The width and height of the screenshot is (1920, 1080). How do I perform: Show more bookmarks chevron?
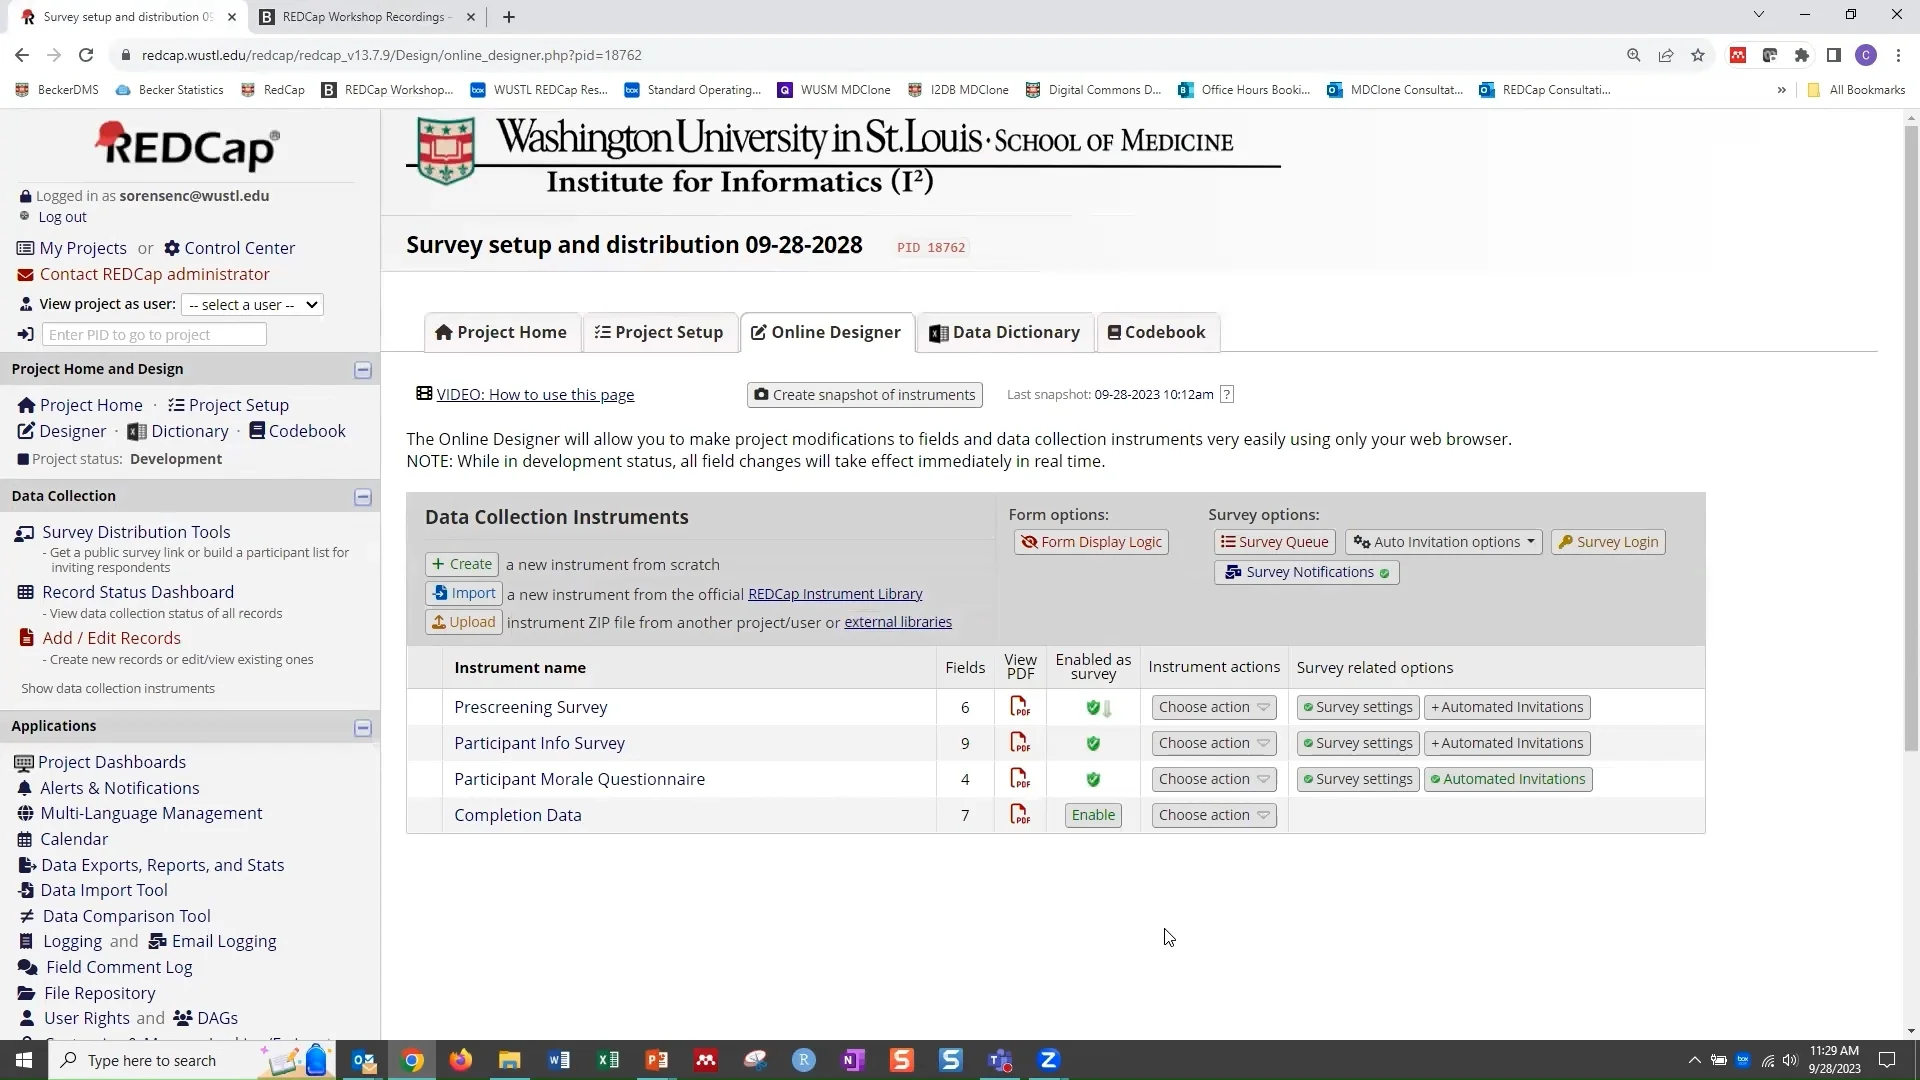pyautogui.click(x=1781, y=90)
